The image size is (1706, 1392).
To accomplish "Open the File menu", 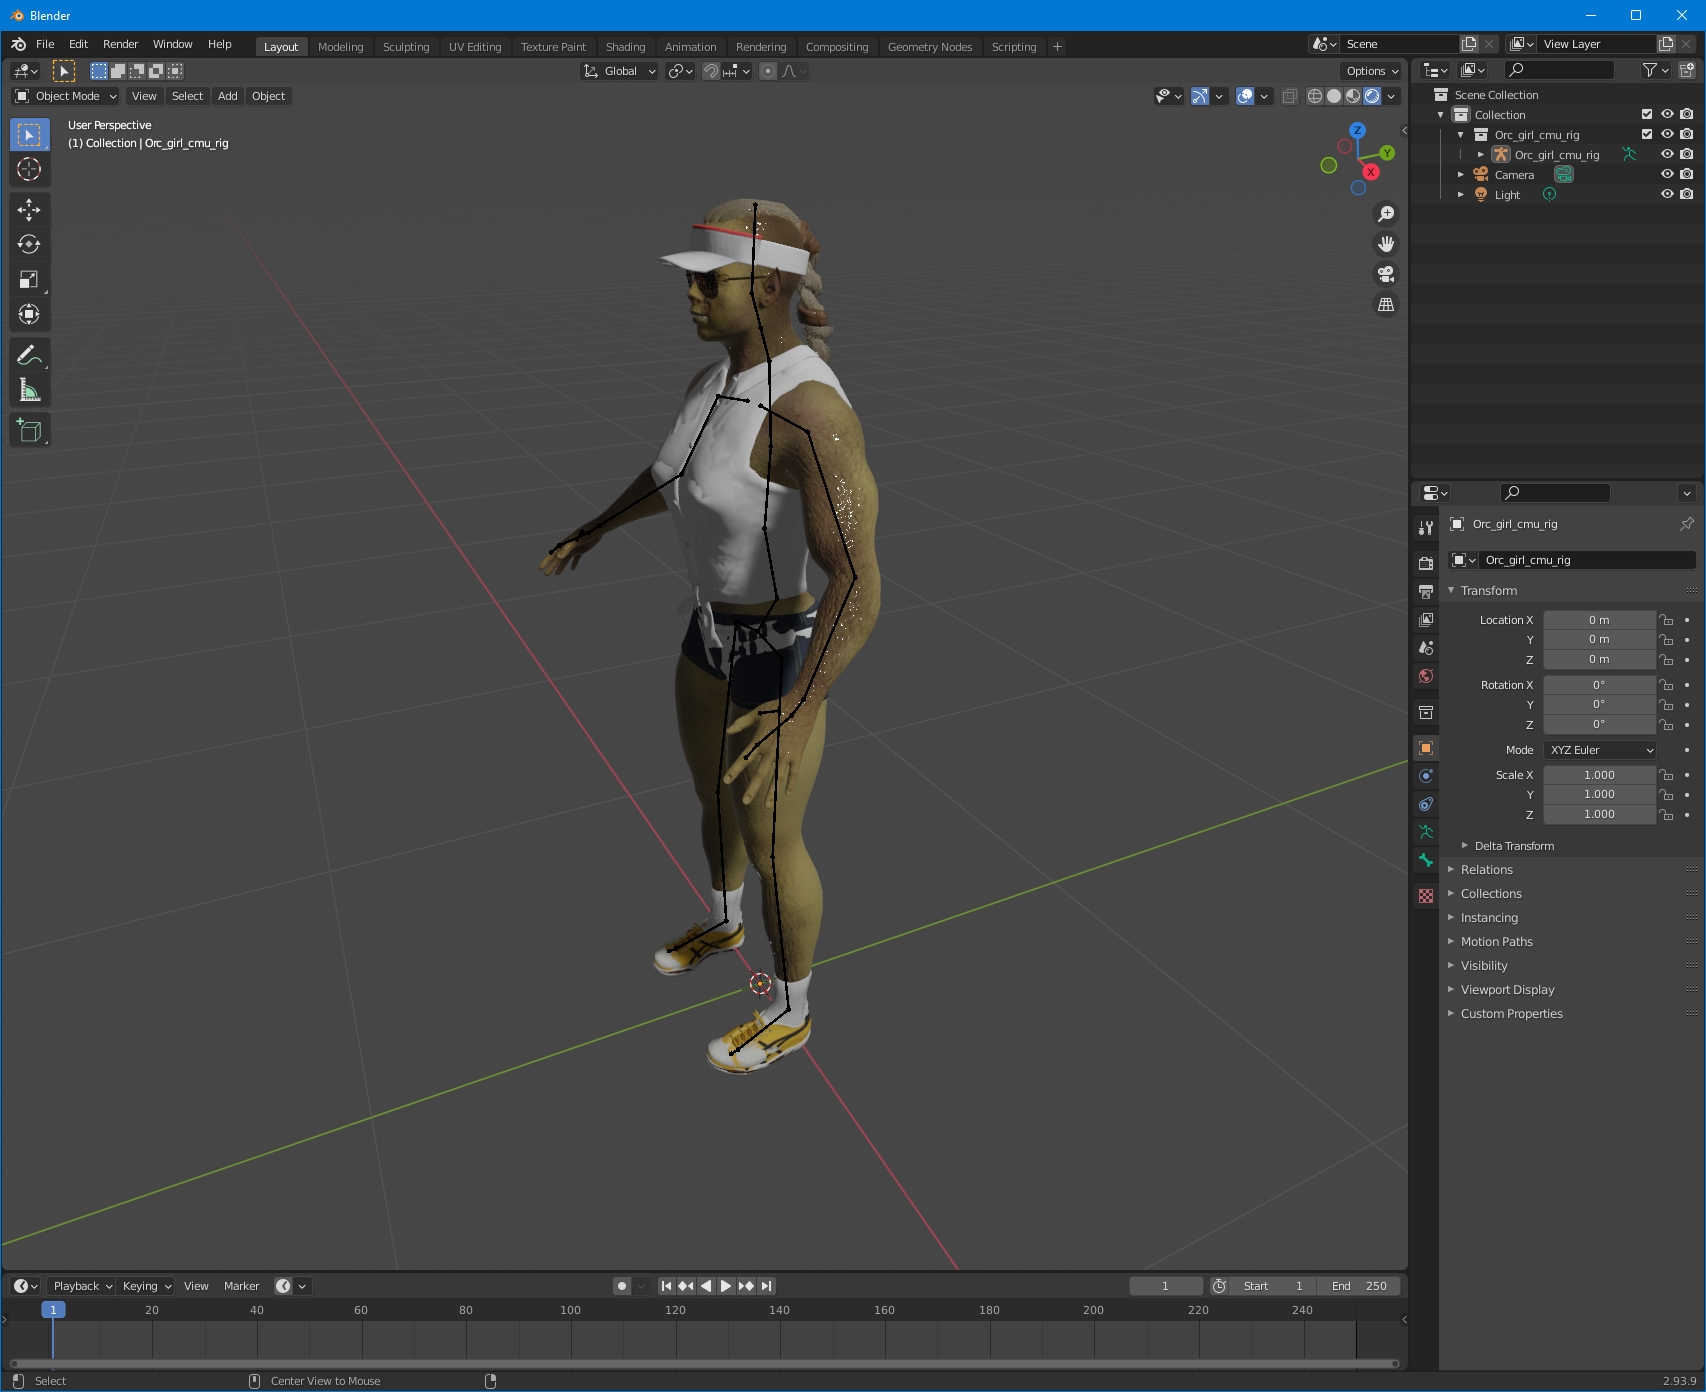I will click(x=45, y=44).
